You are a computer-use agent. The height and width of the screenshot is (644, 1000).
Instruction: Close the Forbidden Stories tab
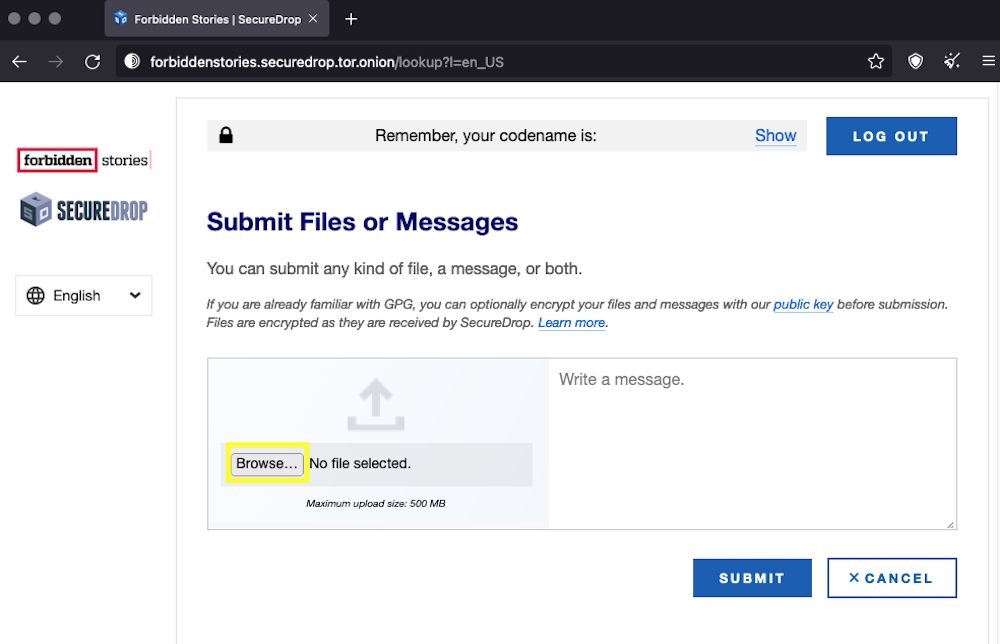(313, 19)
